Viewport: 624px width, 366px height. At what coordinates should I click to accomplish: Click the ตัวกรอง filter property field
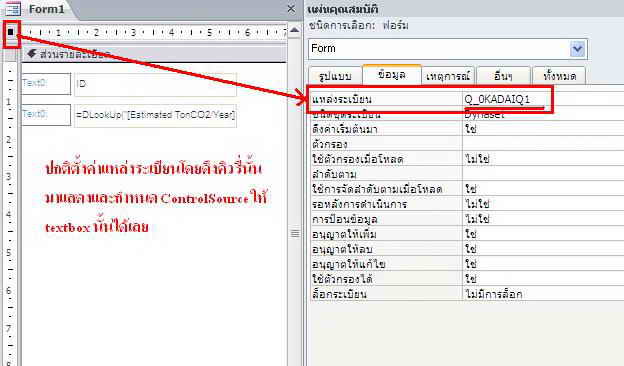coord(543,144)
